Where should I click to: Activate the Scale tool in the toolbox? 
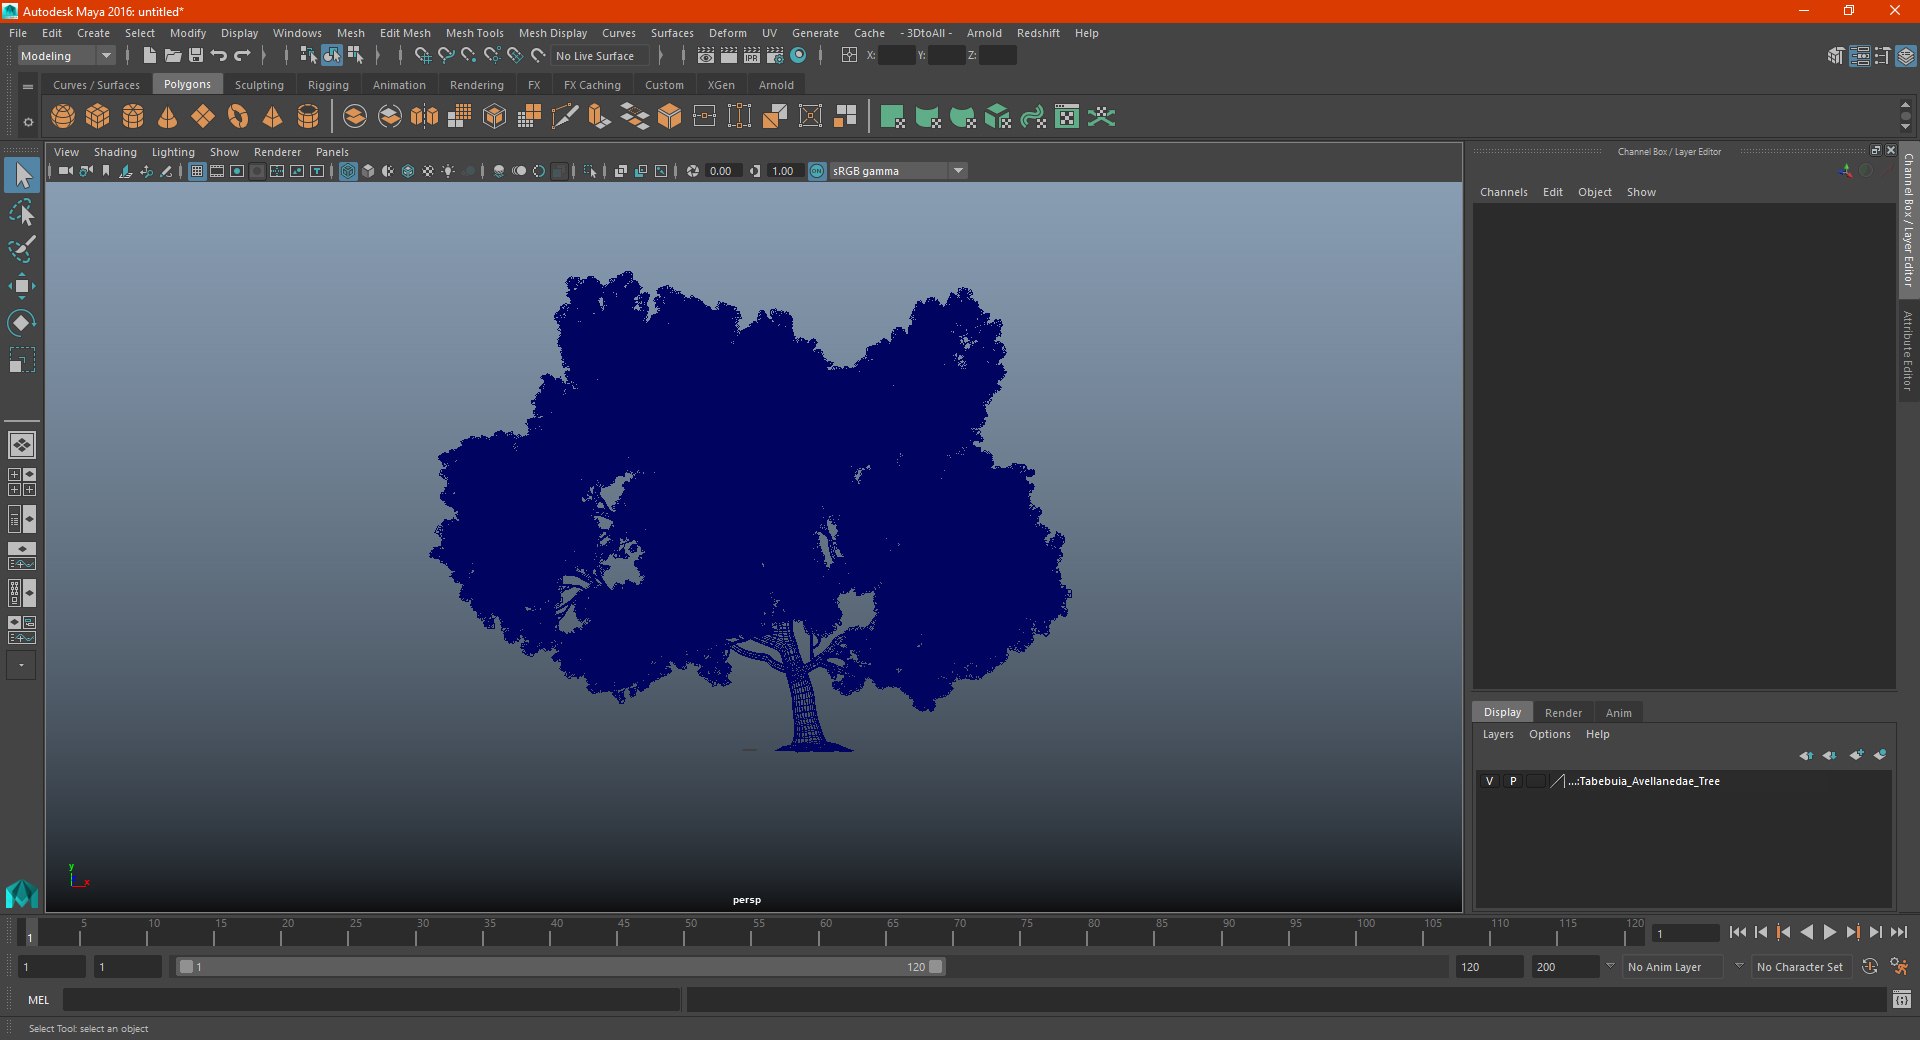pos(22,360)
